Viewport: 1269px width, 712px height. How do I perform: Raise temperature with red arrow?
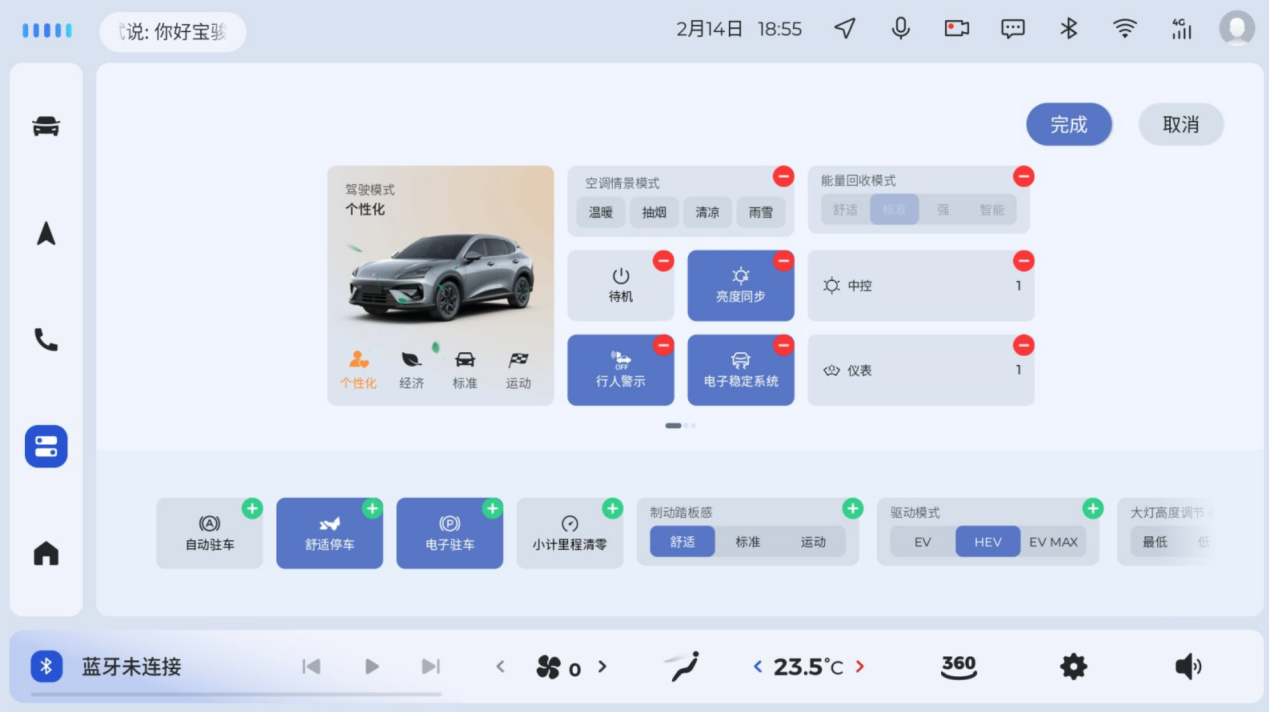[x=860, y=667]
